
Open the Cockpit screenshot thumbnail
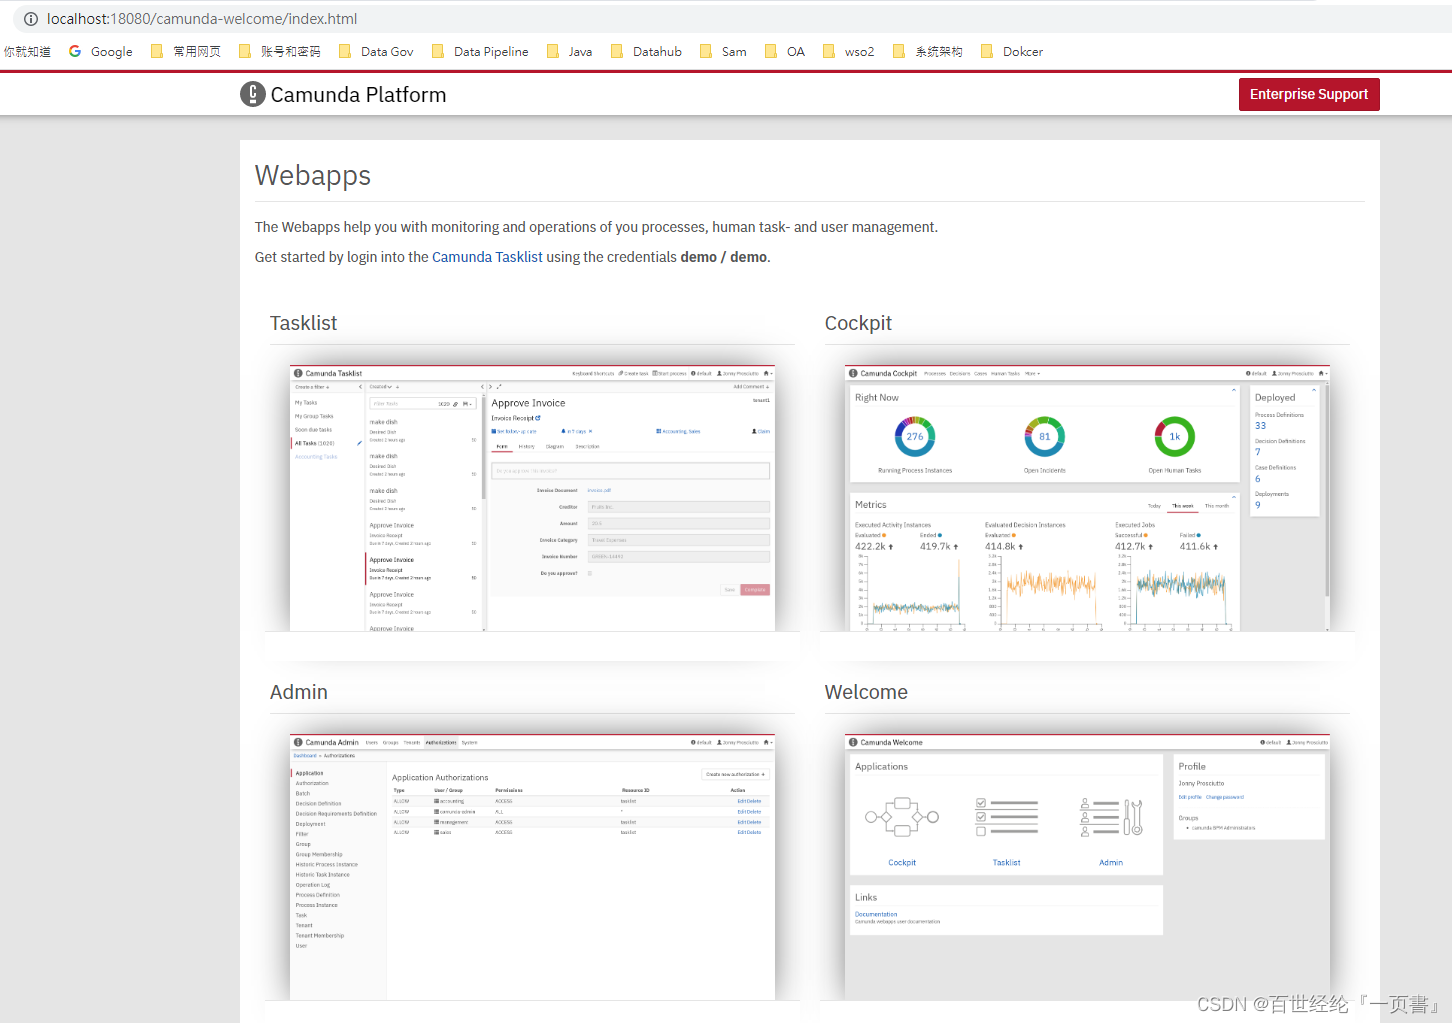pos(1087,498)
